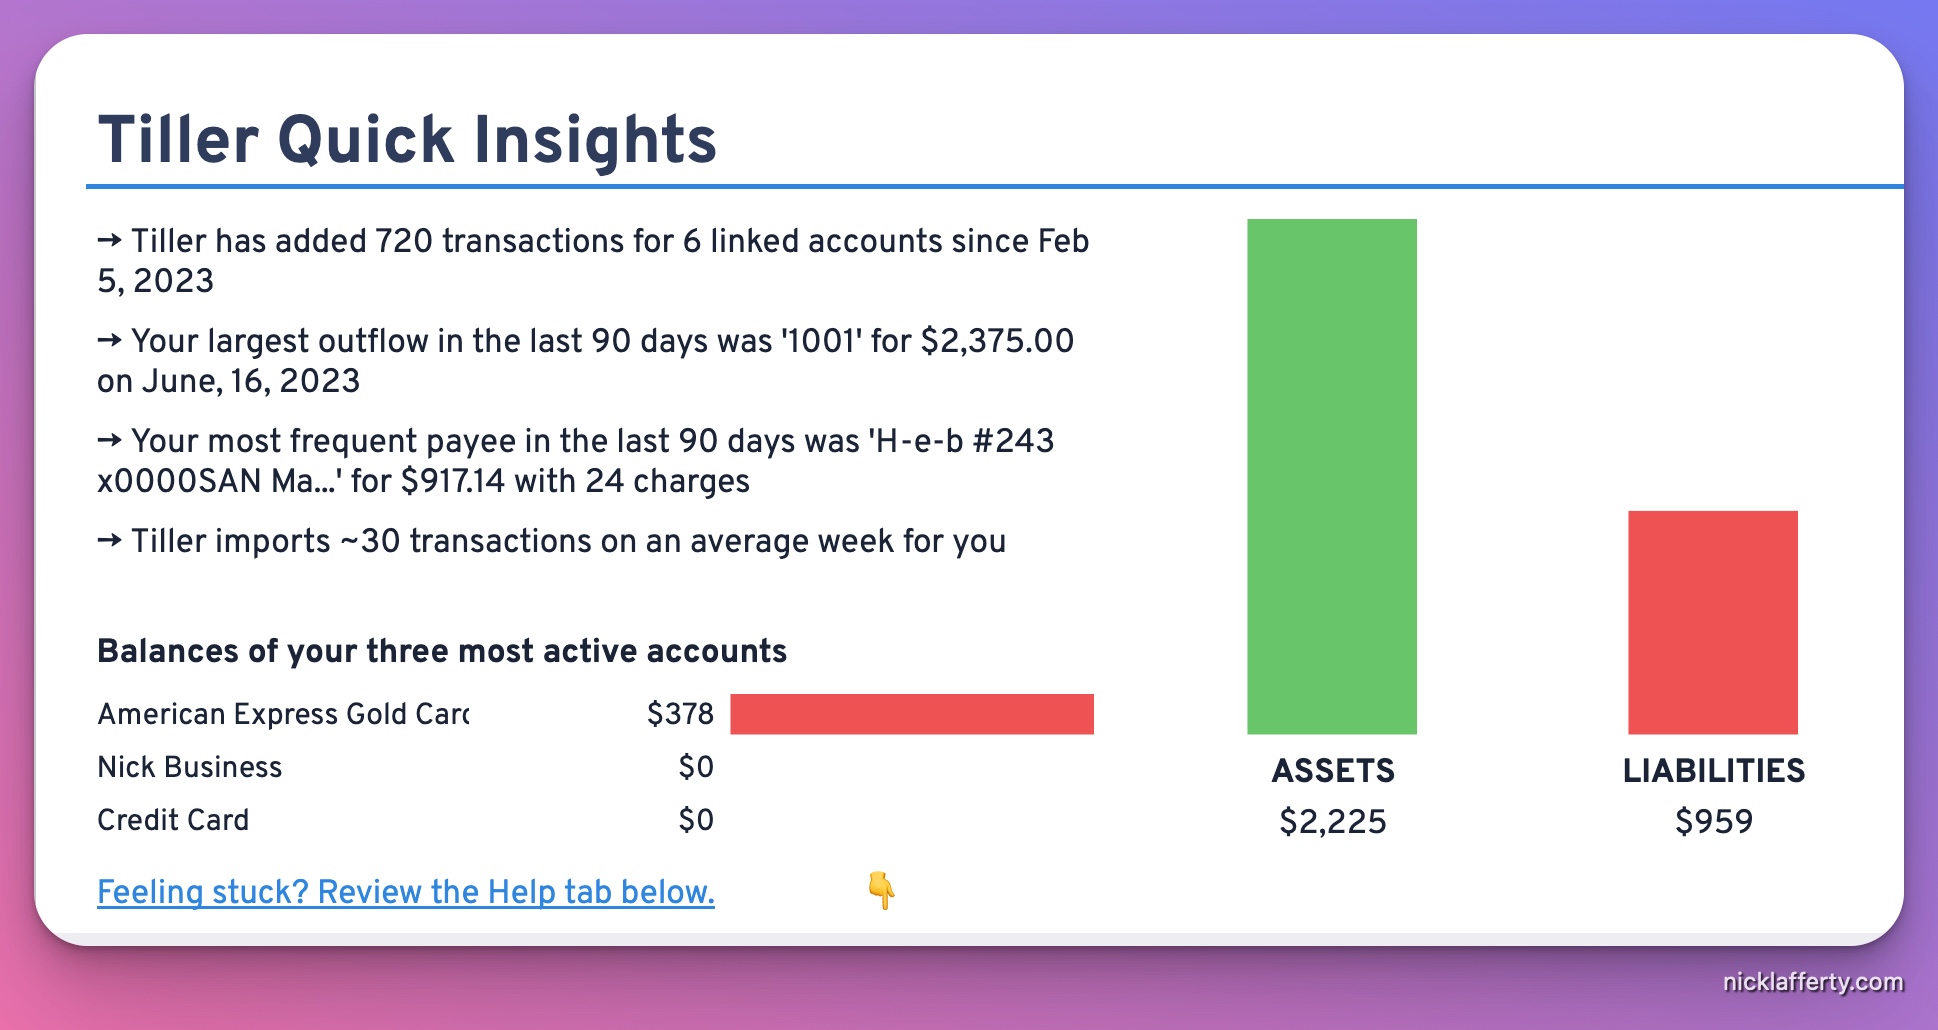Click the ASSETS label under green bar
This screenshot has height=1030, width=1938.
(1332, 770)
